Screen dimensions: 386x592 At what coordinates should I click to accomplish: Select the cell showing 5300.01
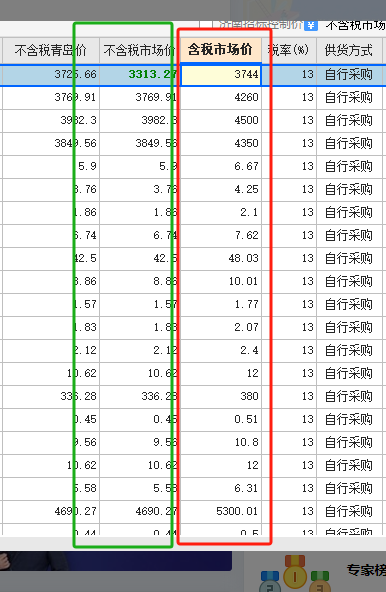(x=221, y=512)
